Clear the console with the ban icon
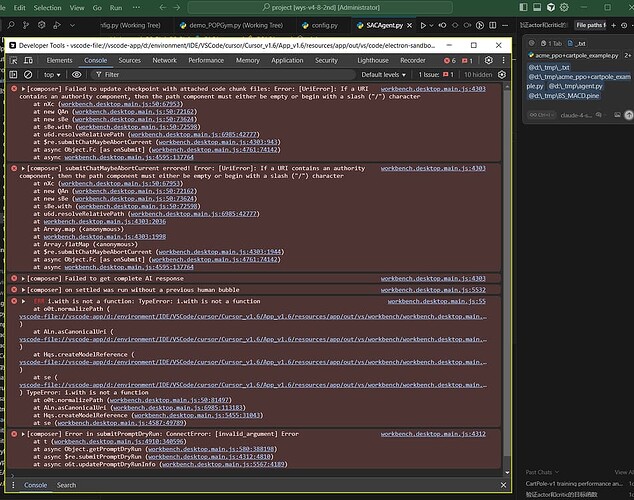The image size is (634, 500). (28, 74)
